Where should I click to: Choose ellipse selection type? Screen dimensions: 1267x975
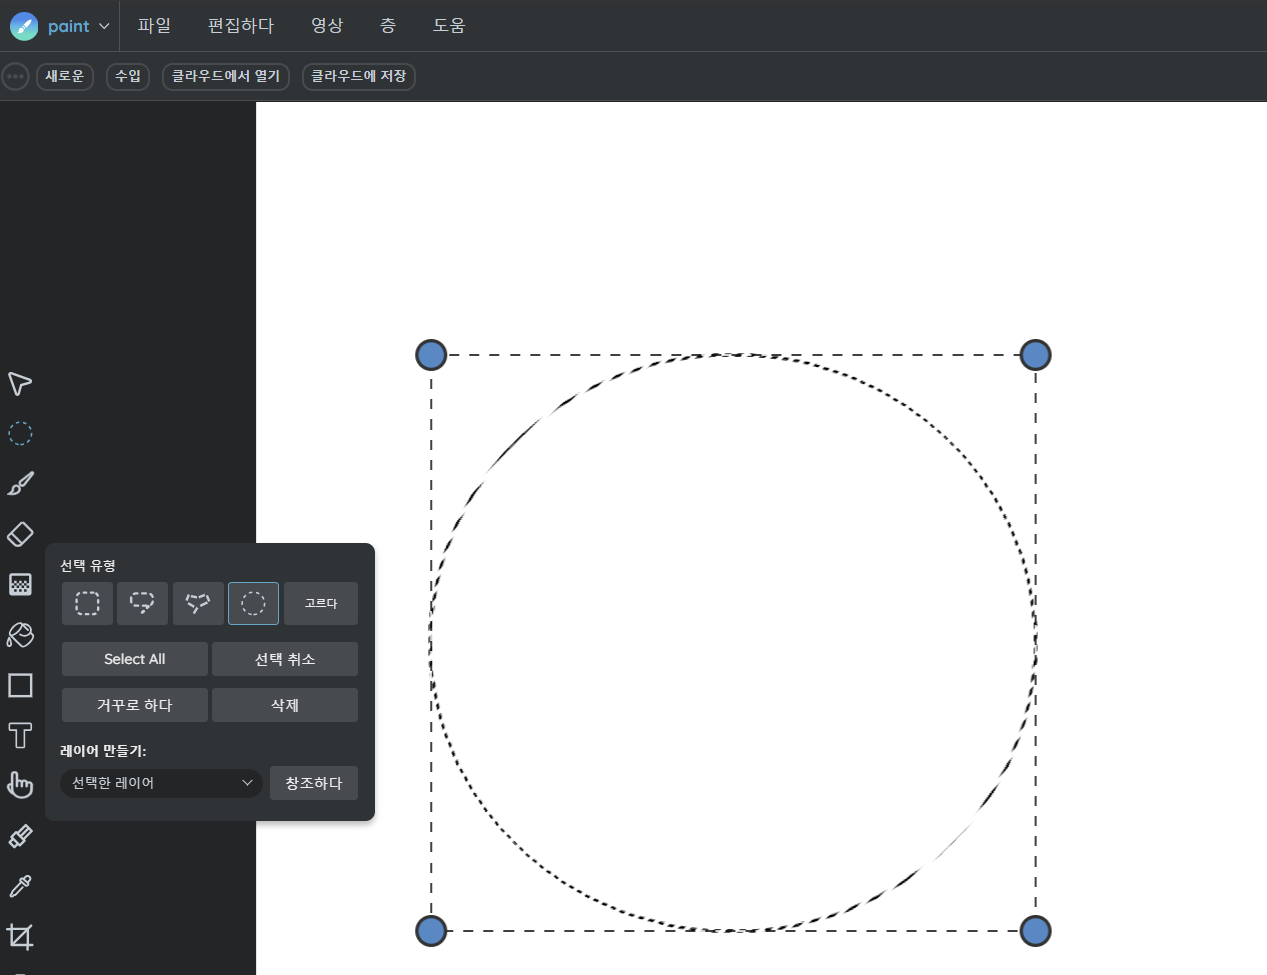click(x=253, y=603)
